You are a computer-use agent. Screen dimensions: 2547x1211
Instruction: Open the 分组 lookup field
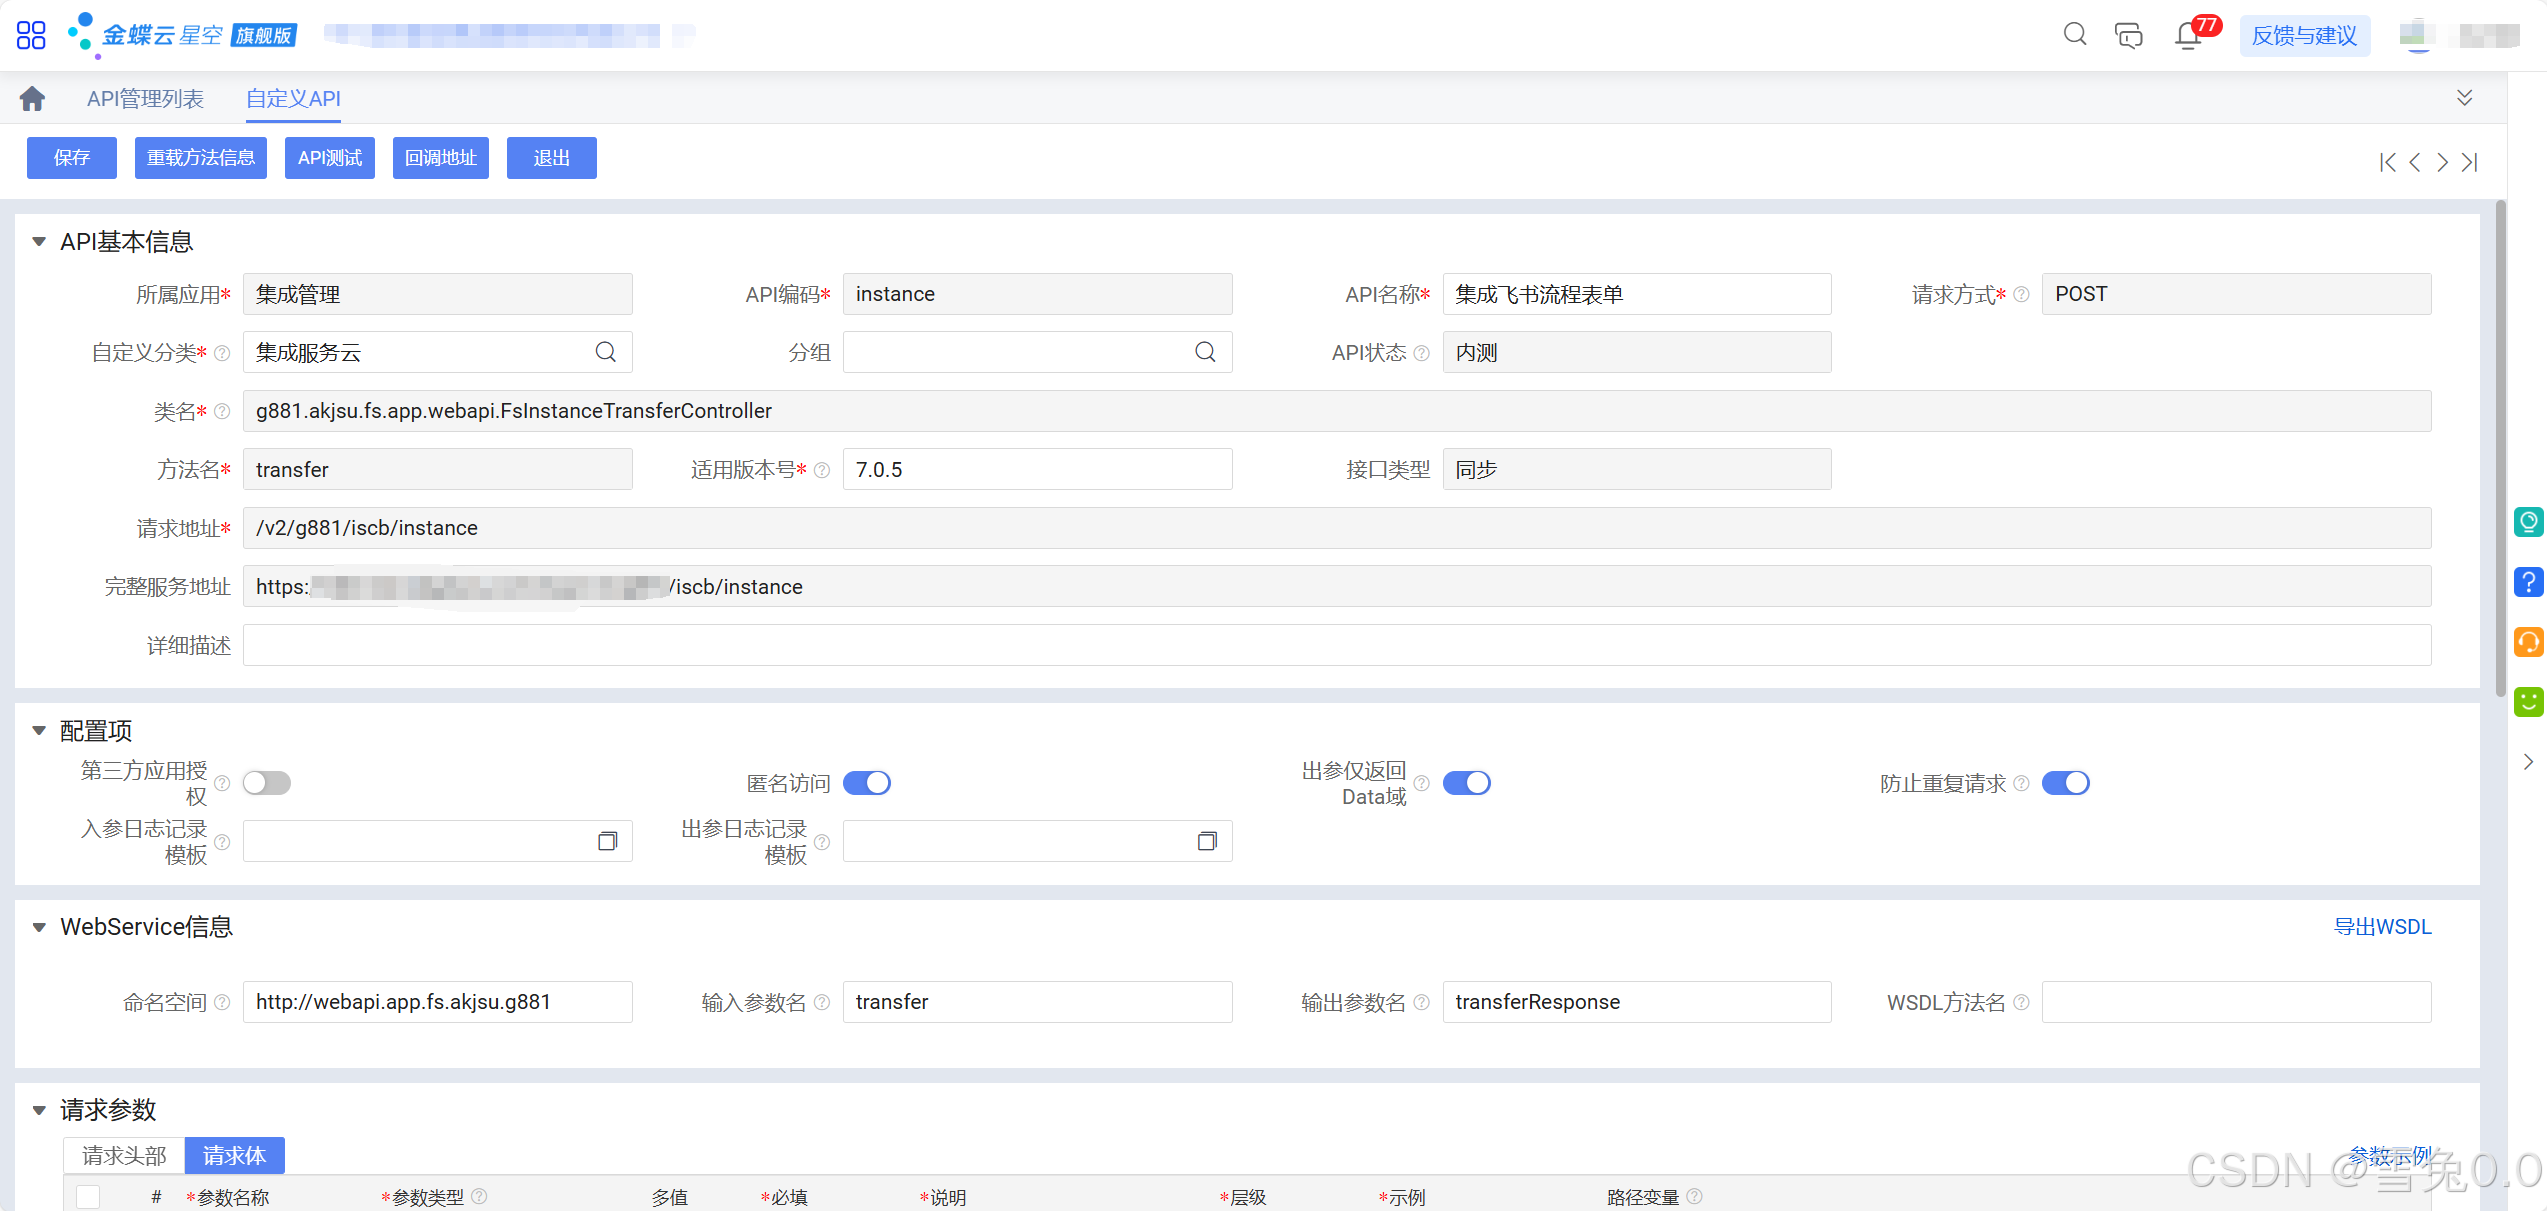click(x=1038, y=352)
